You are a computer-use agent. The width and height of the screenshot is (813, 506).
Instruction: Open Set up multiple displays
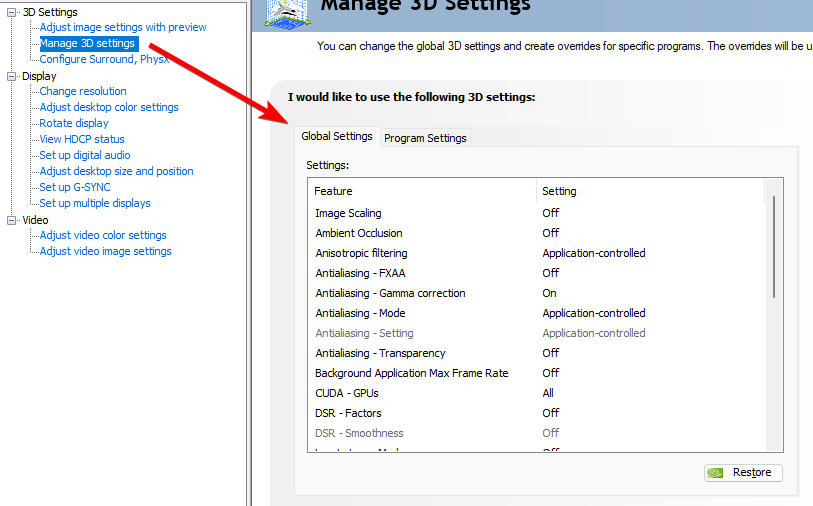(x=95, y=204)
